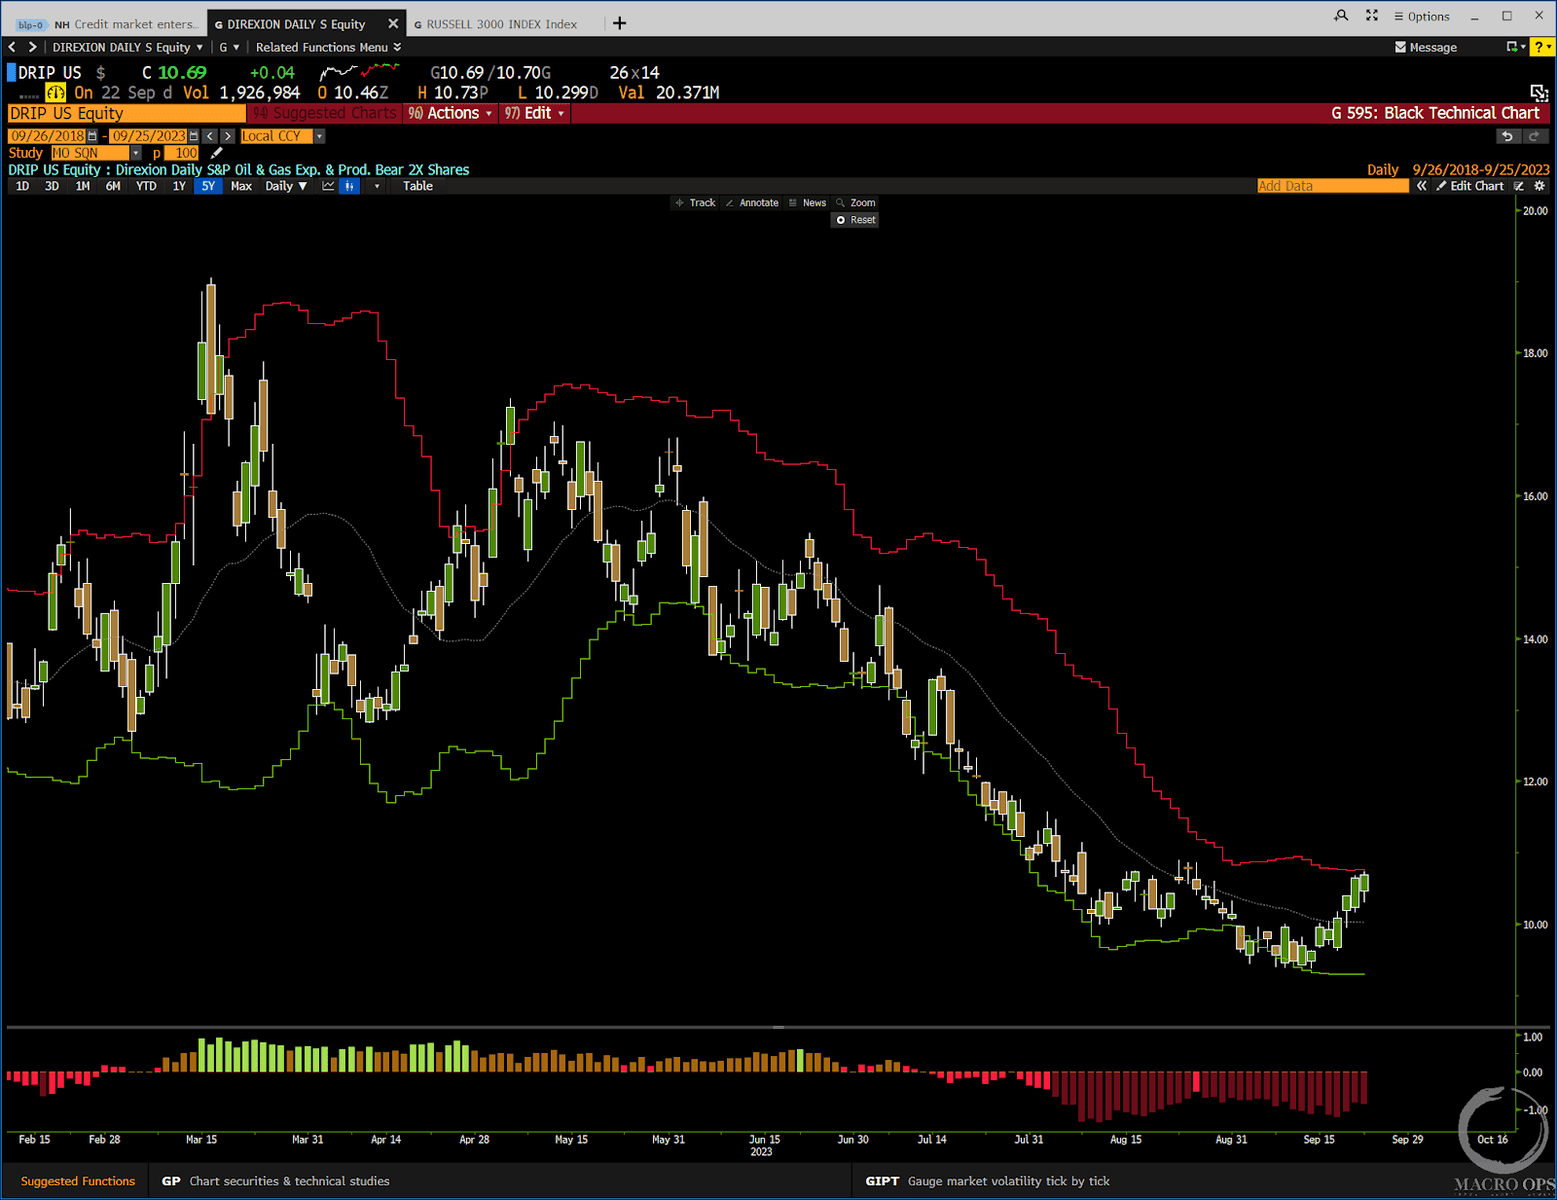Click the pencil icon to edit study
The height and width of the screenshot is (1200, 1557).
pyautogui.click(x=216, y=153)
